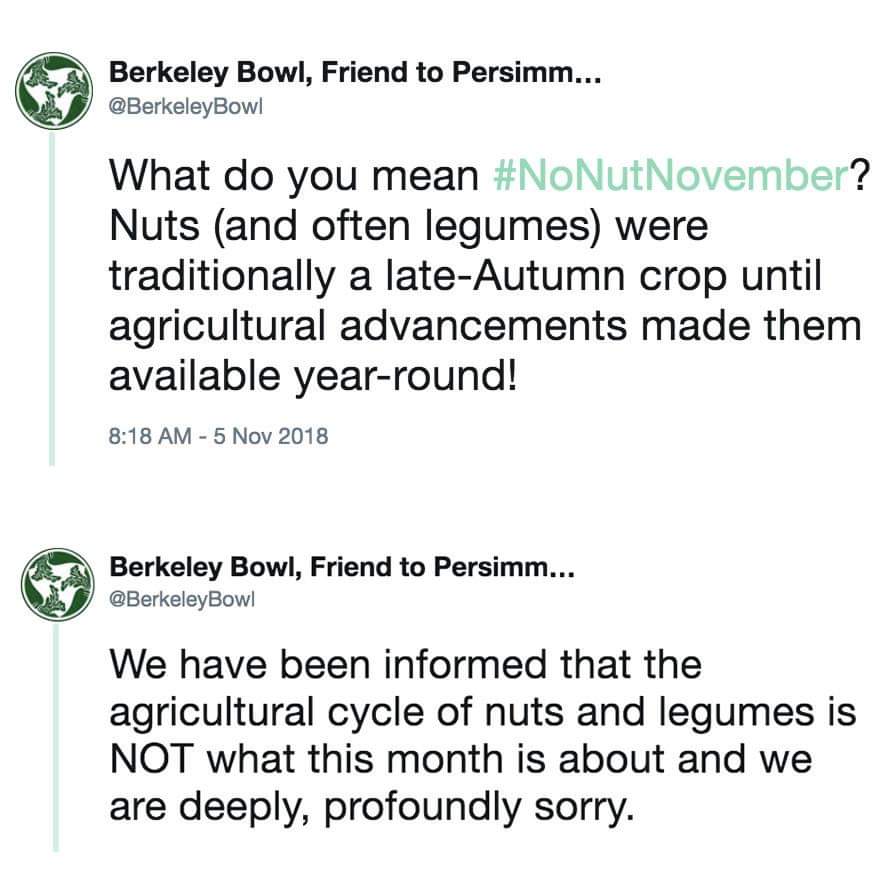This screenshot has width=886, height=886.
Task: Open the @BerkeleyBowl handle under the second tweet name
Action: [x=182, y=599]
